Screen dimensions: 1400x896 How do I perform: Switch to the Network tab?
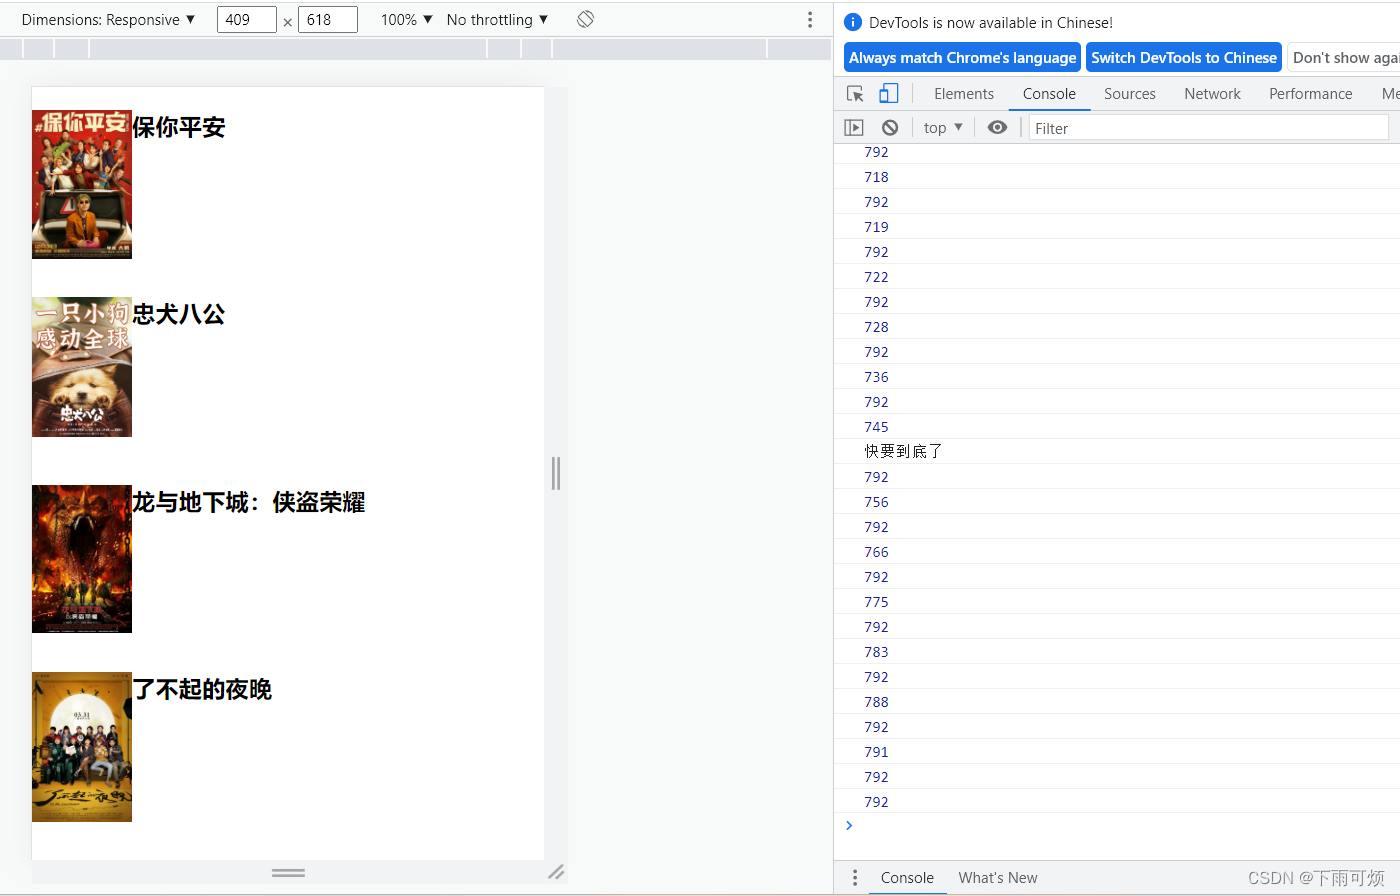coord(1212,94)
